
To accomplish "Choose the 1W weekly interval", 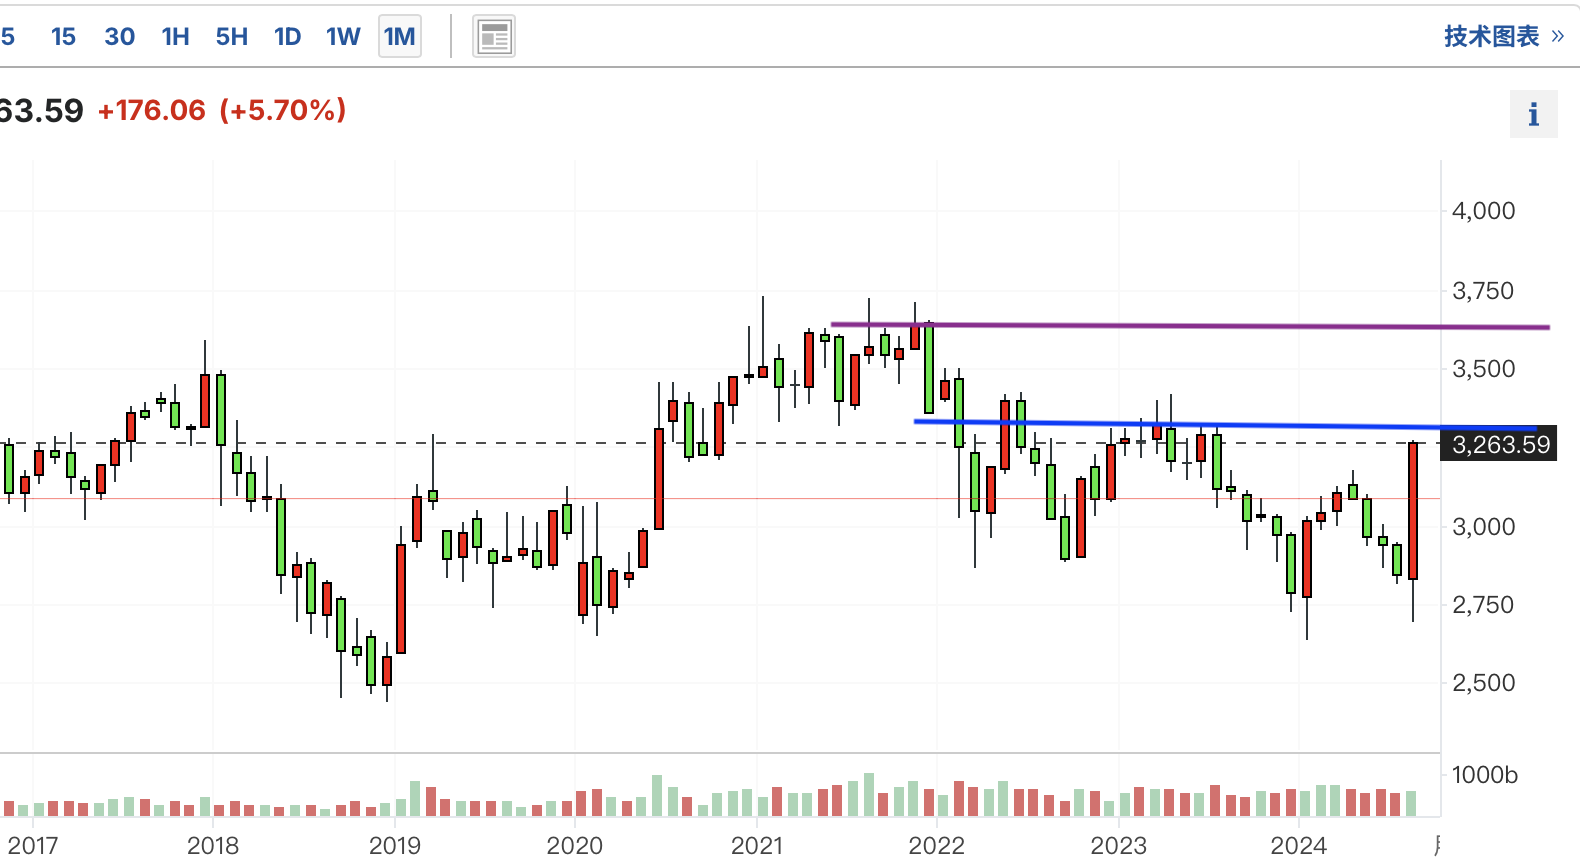I will (343, 37).
